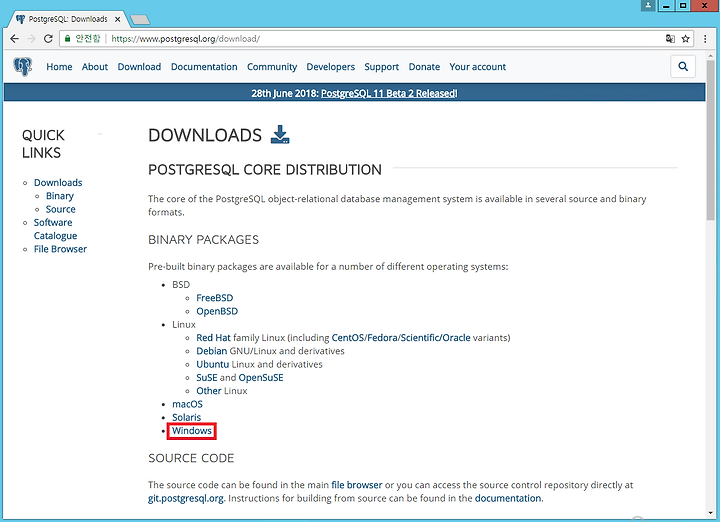
Task: Click File Browser quick link
Action: [60, 249]
